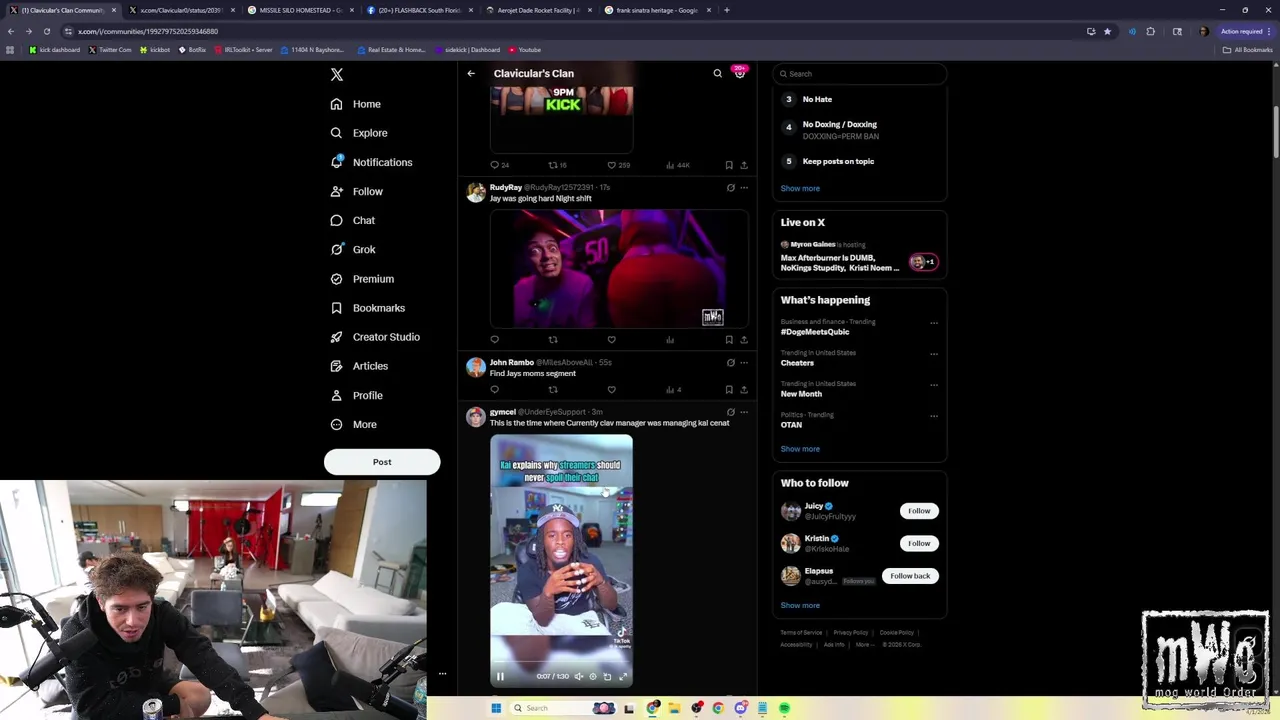
Task: Open the Windows Start menu
Action: pyautogui.click(x=496, y=708)
